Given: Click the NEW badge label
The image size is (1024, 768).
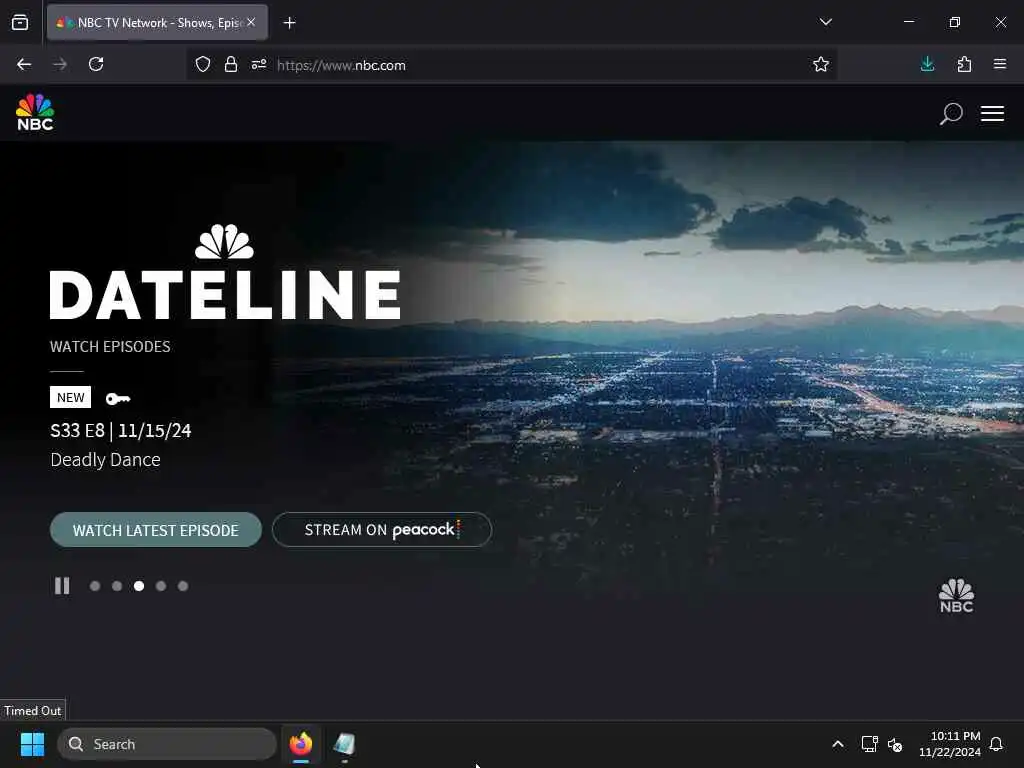Looking at the screenshot, I should pos(71,397).
